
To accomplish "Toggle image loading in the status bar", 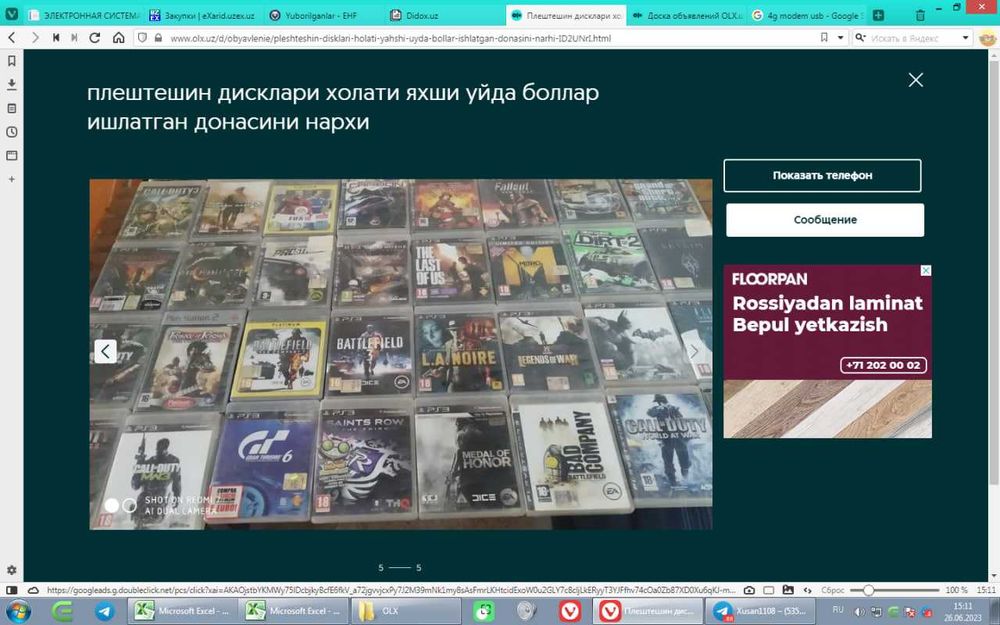I will (x=788, y=591).
